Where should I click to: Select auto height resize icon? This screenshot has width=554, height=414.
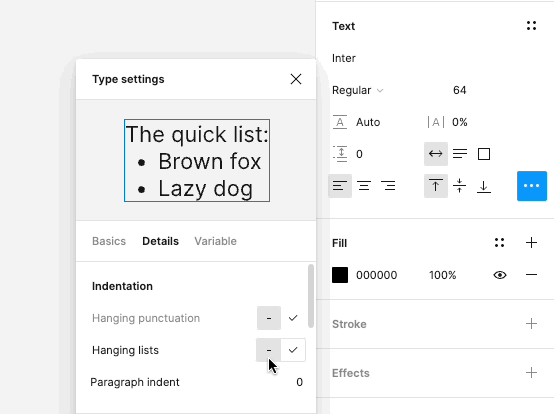click(460, 154)
